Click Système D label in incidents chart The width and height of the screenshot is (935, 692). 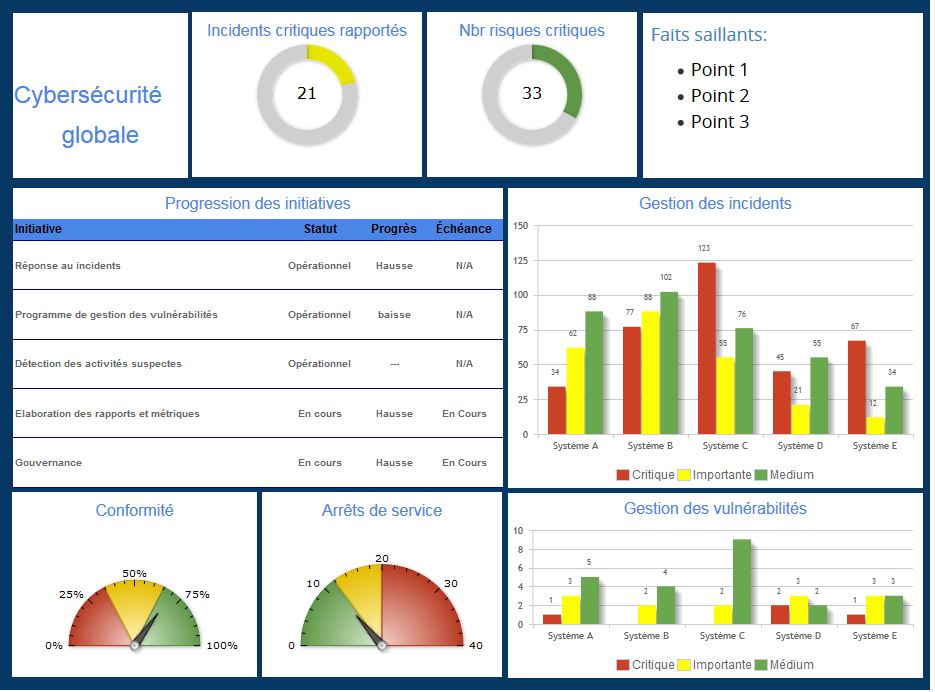pos(800,446)
